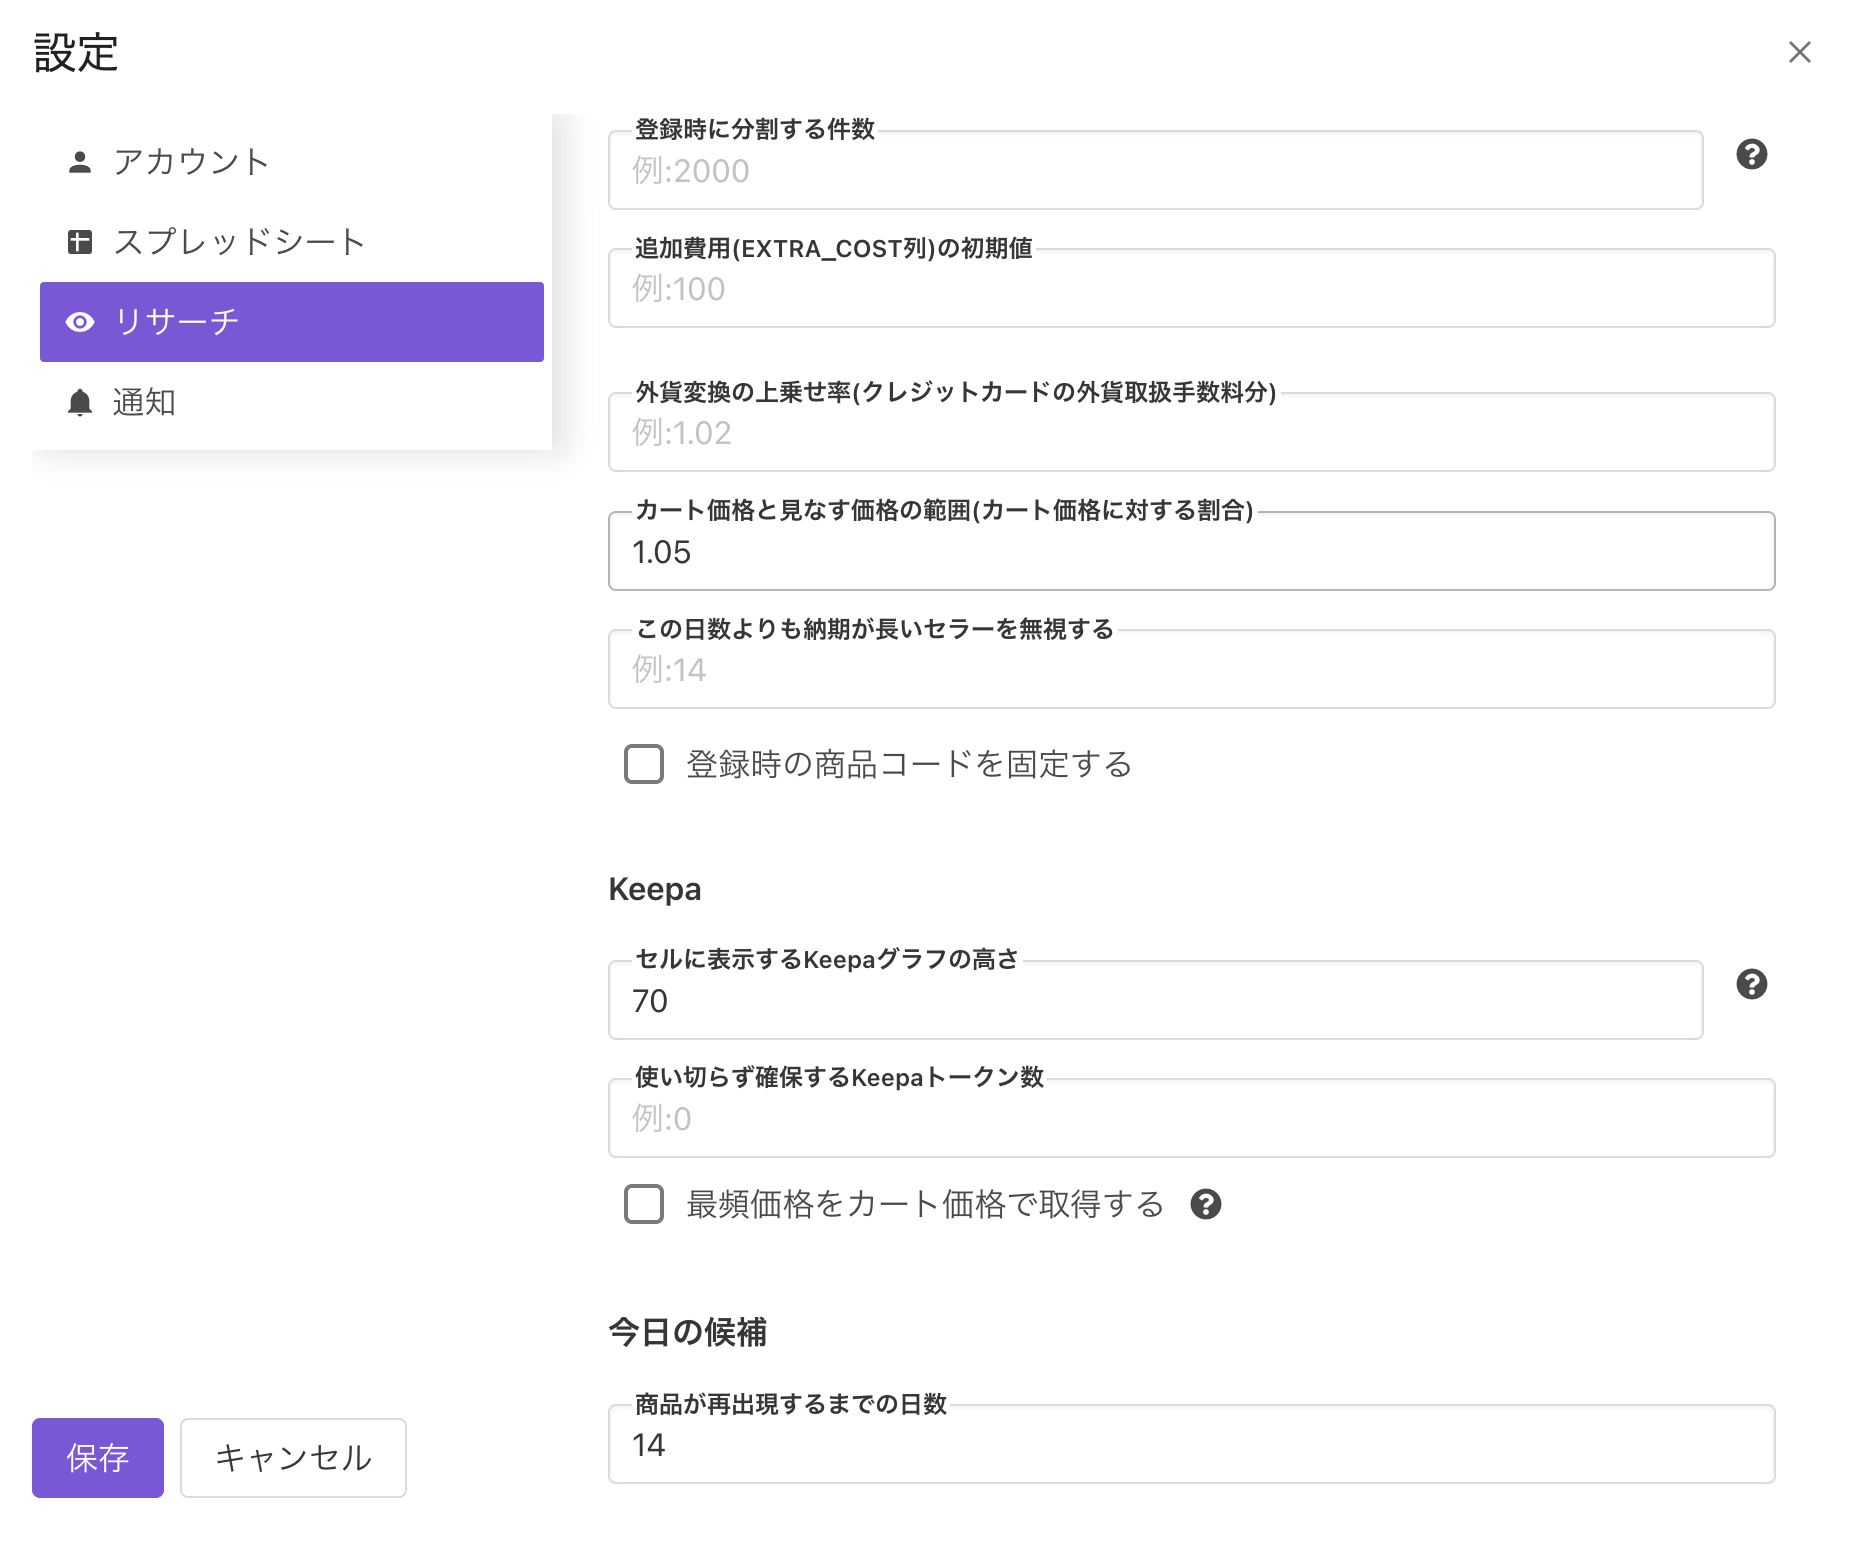Click the account person icon in sidebar
The image size is (1856, 1554).
tap(80, 162)
